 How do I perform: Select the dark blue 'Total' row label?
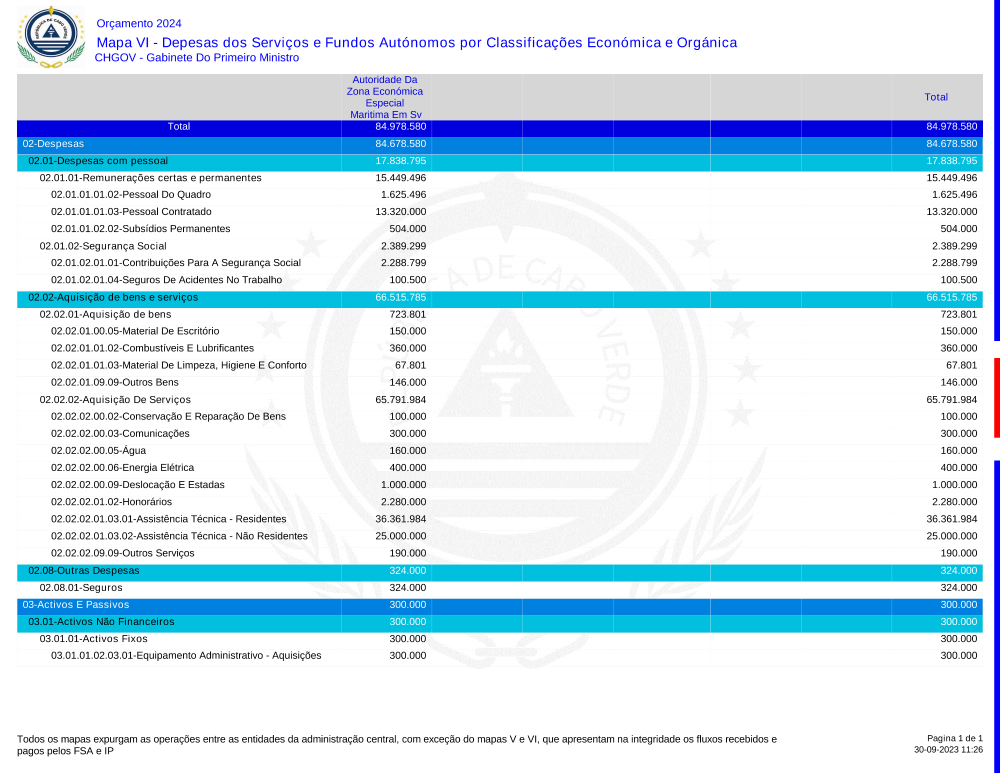[179, 127]
